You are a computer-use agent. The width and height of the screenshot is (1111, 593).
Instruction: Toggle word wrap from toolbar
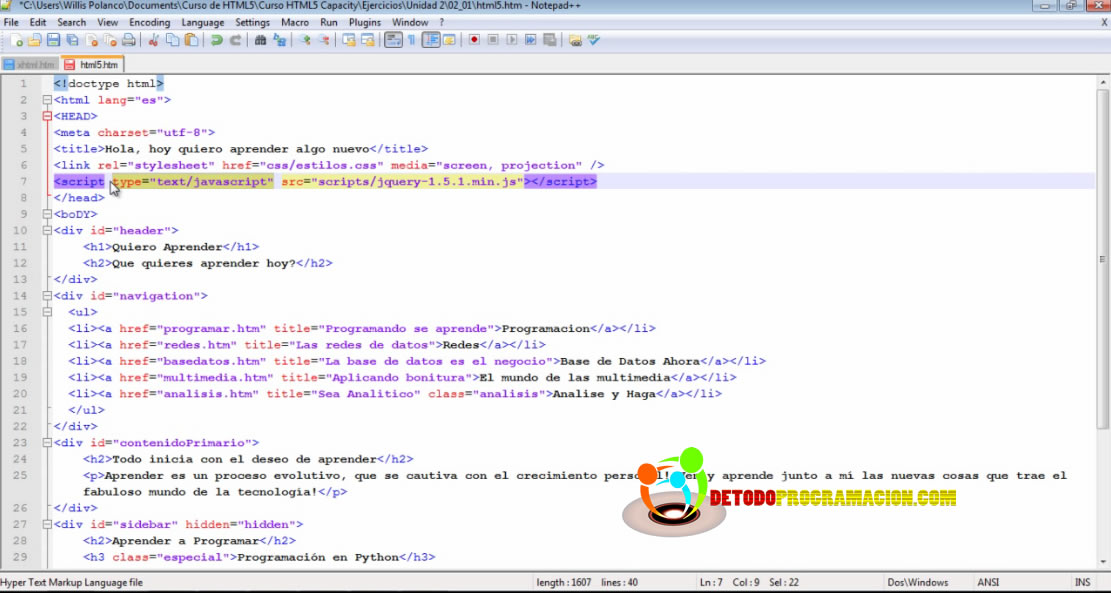pyautogui.click(x=389, y=41)
